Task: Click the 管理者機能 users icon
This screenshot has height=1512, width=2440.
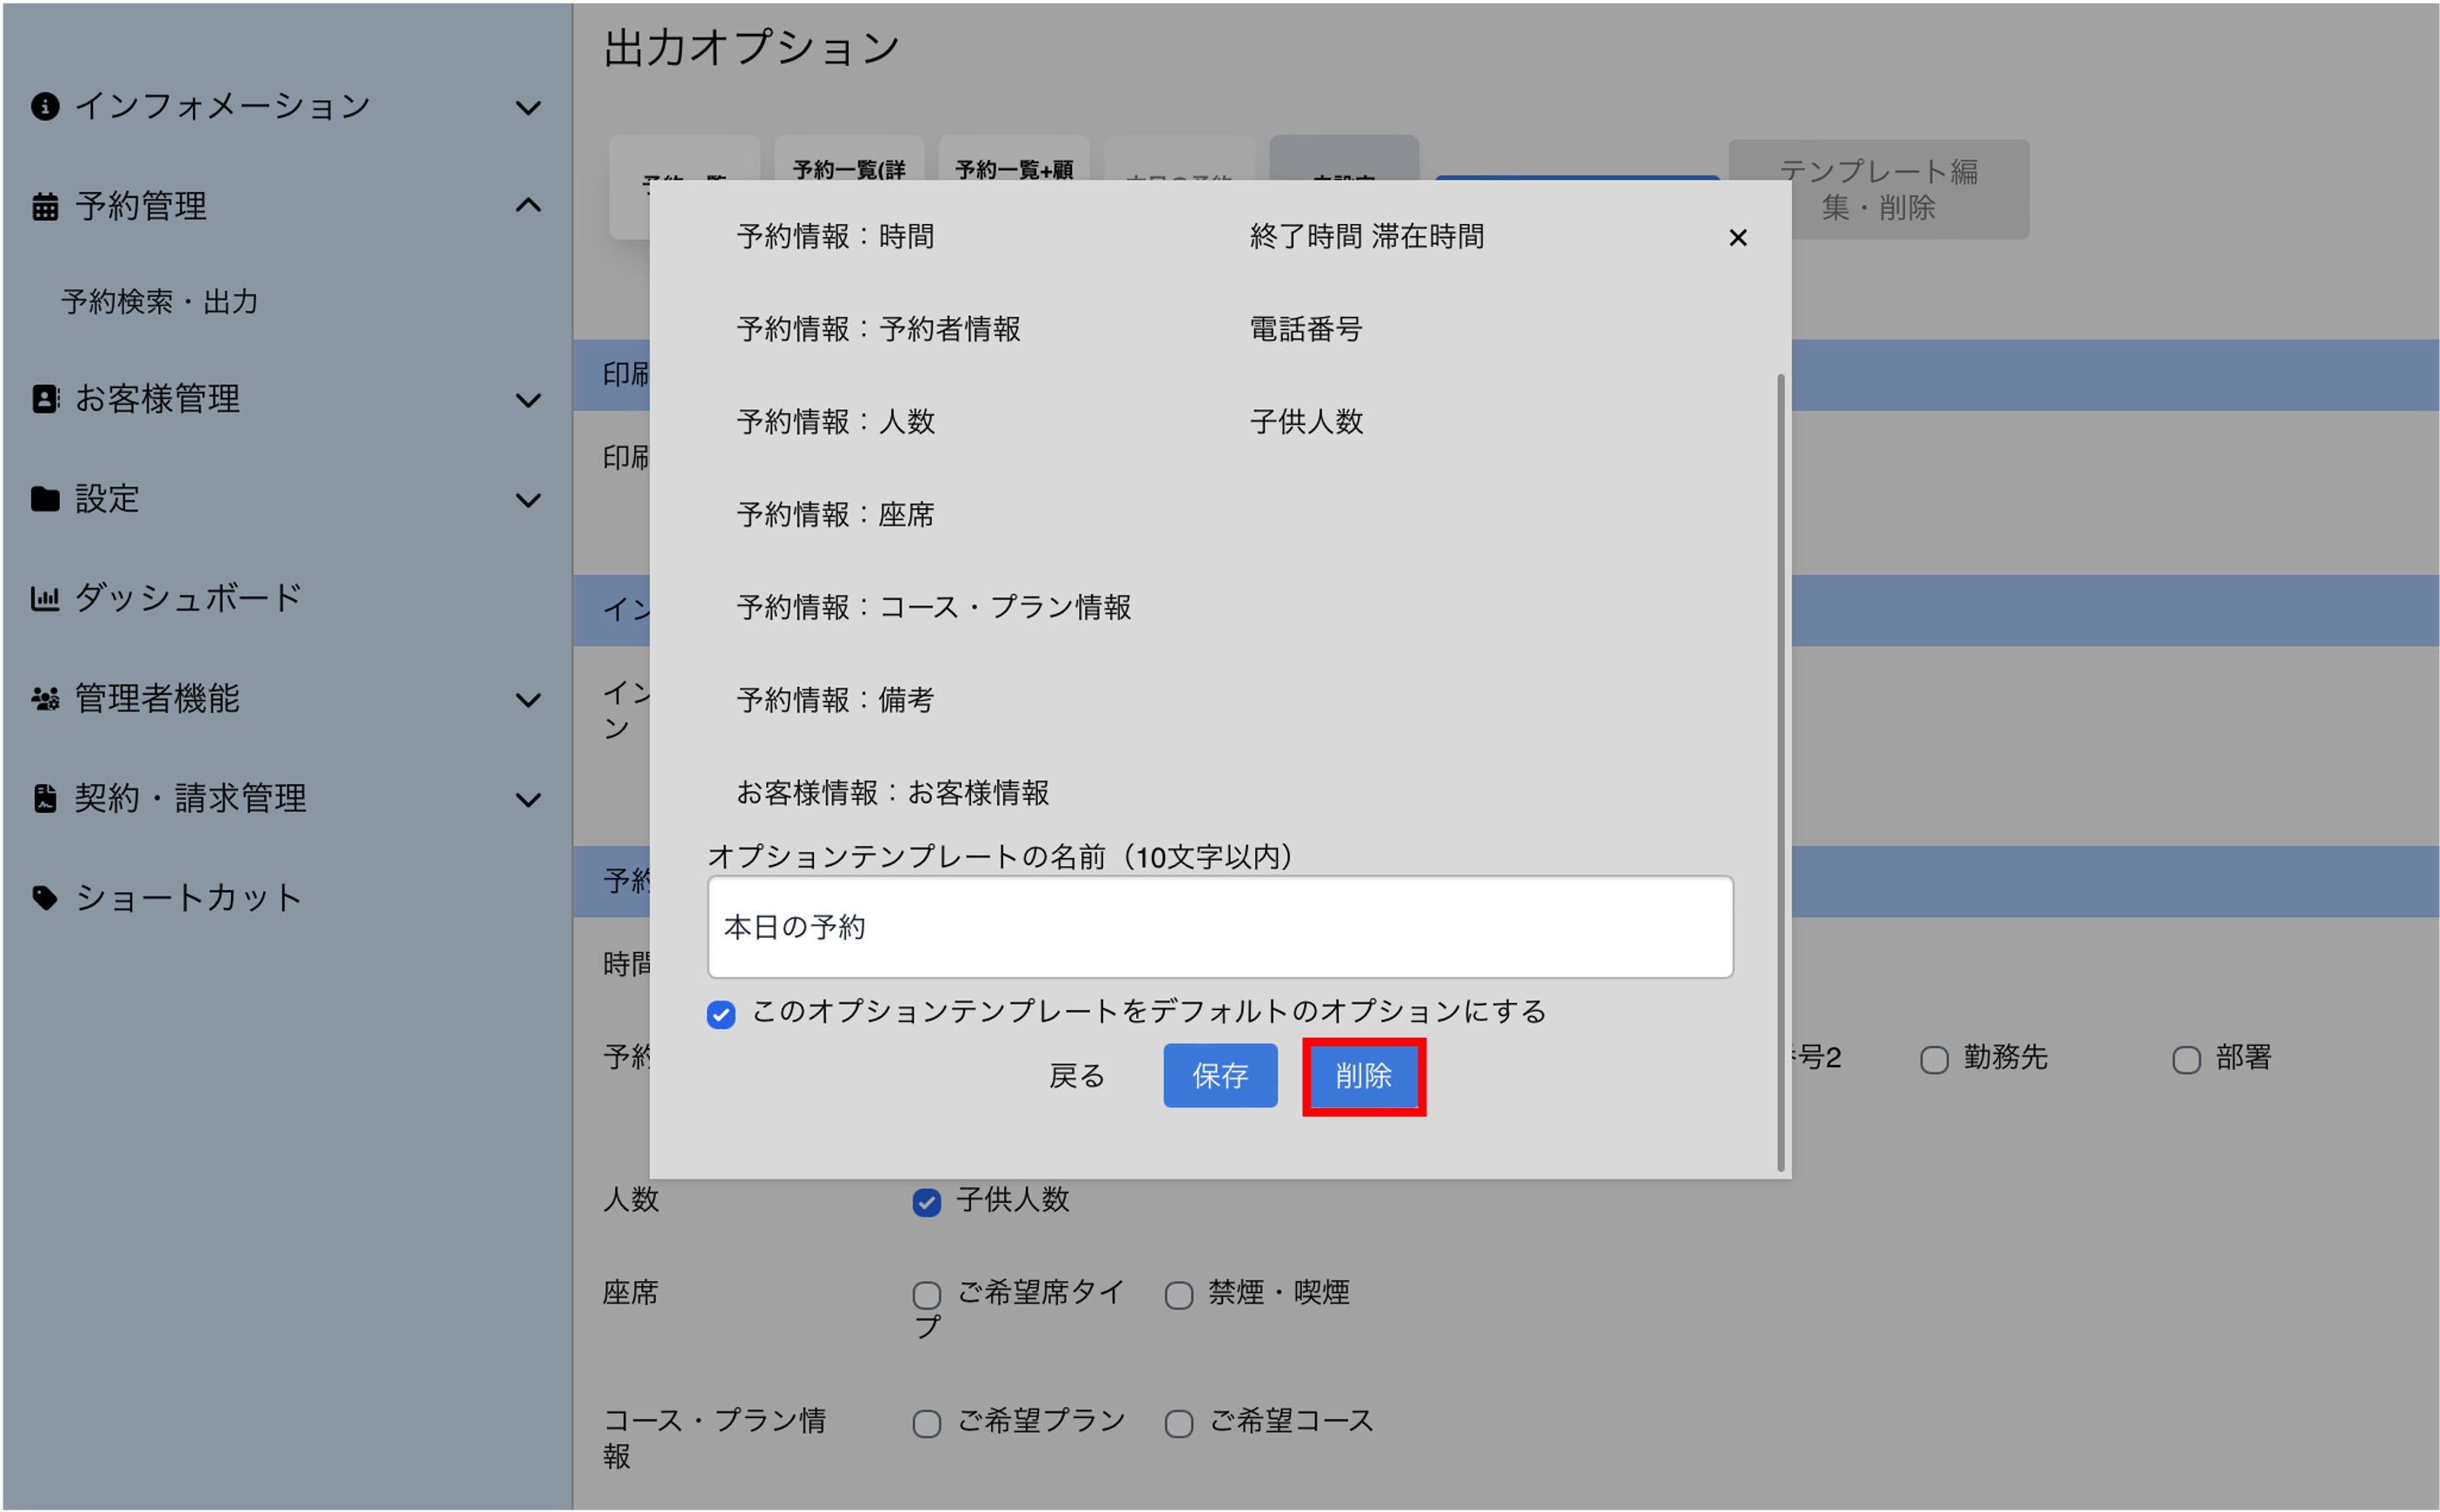Action: pyautogui.click(x=45, y=698)
